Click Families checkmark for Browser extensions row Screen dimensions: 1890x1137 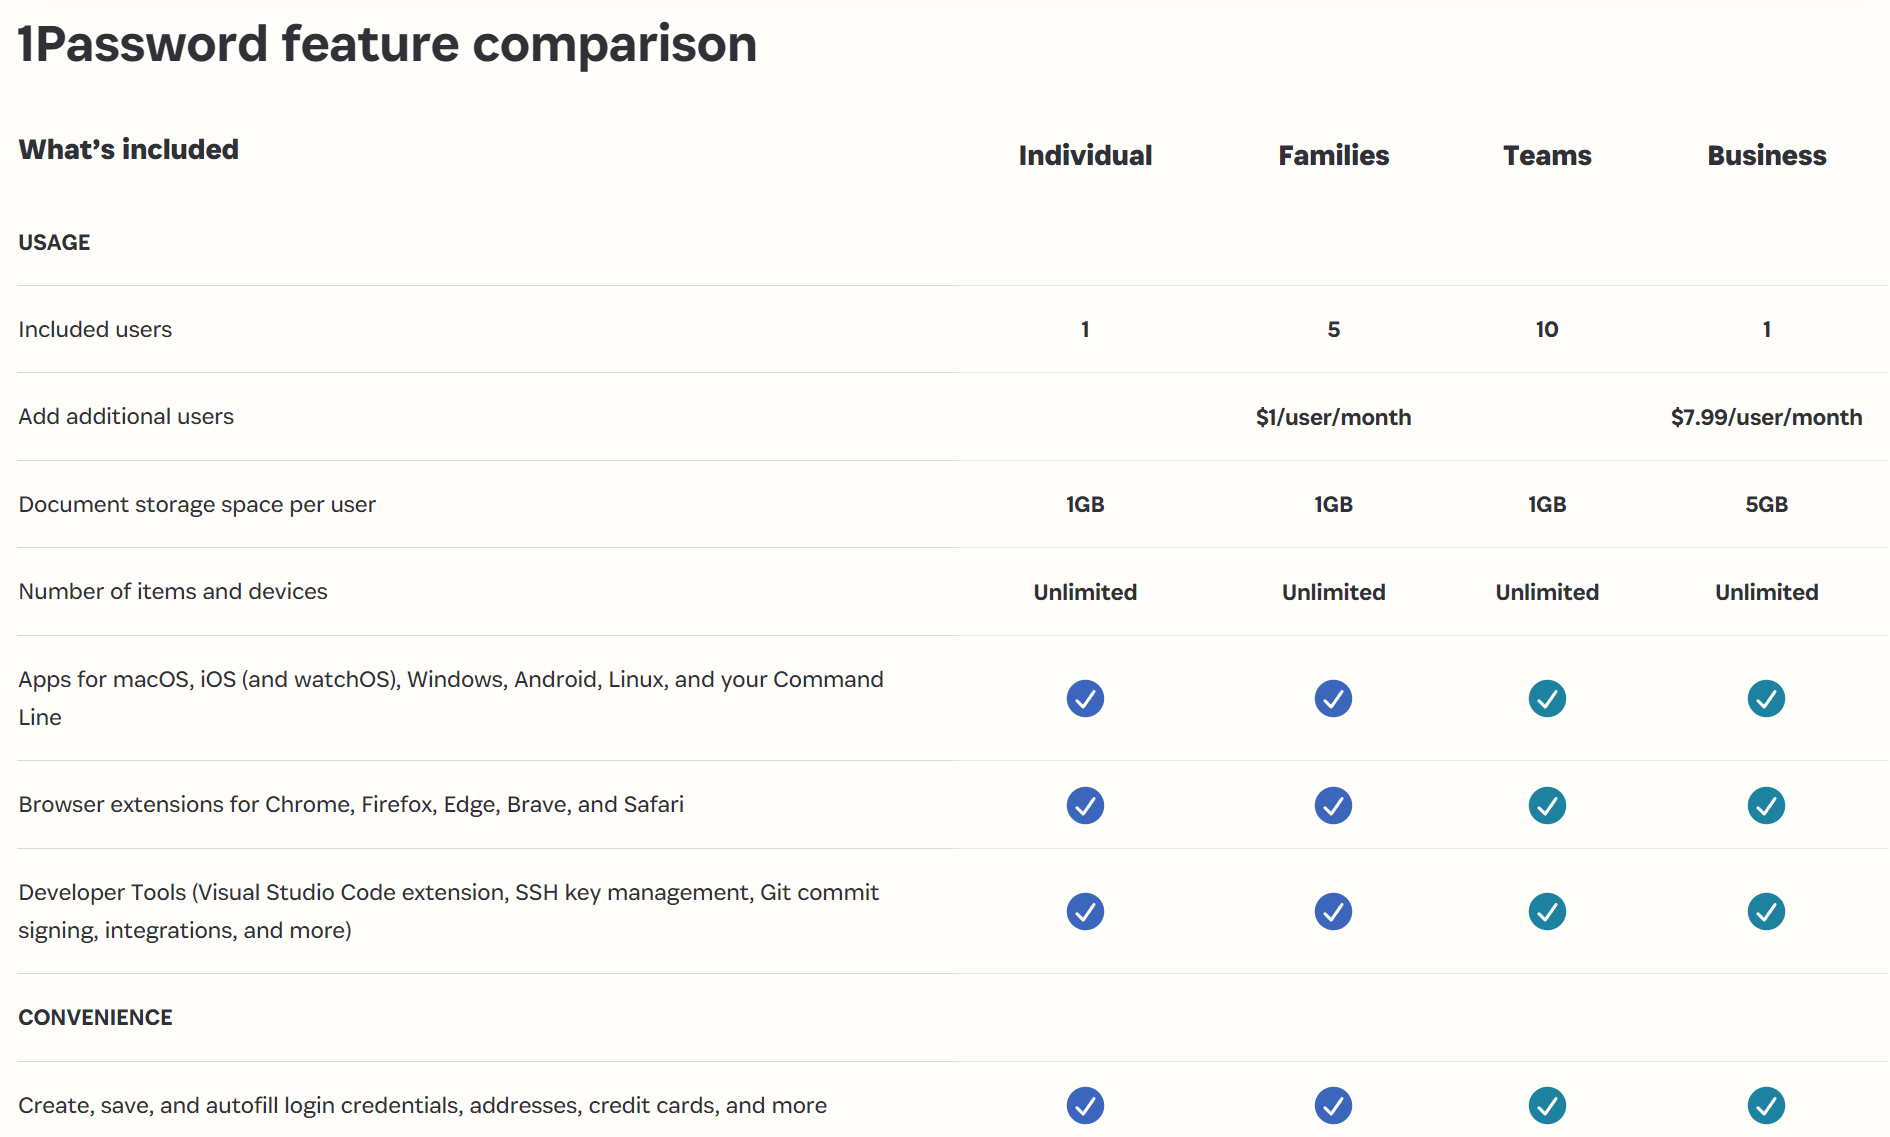tap(1333, 805)
